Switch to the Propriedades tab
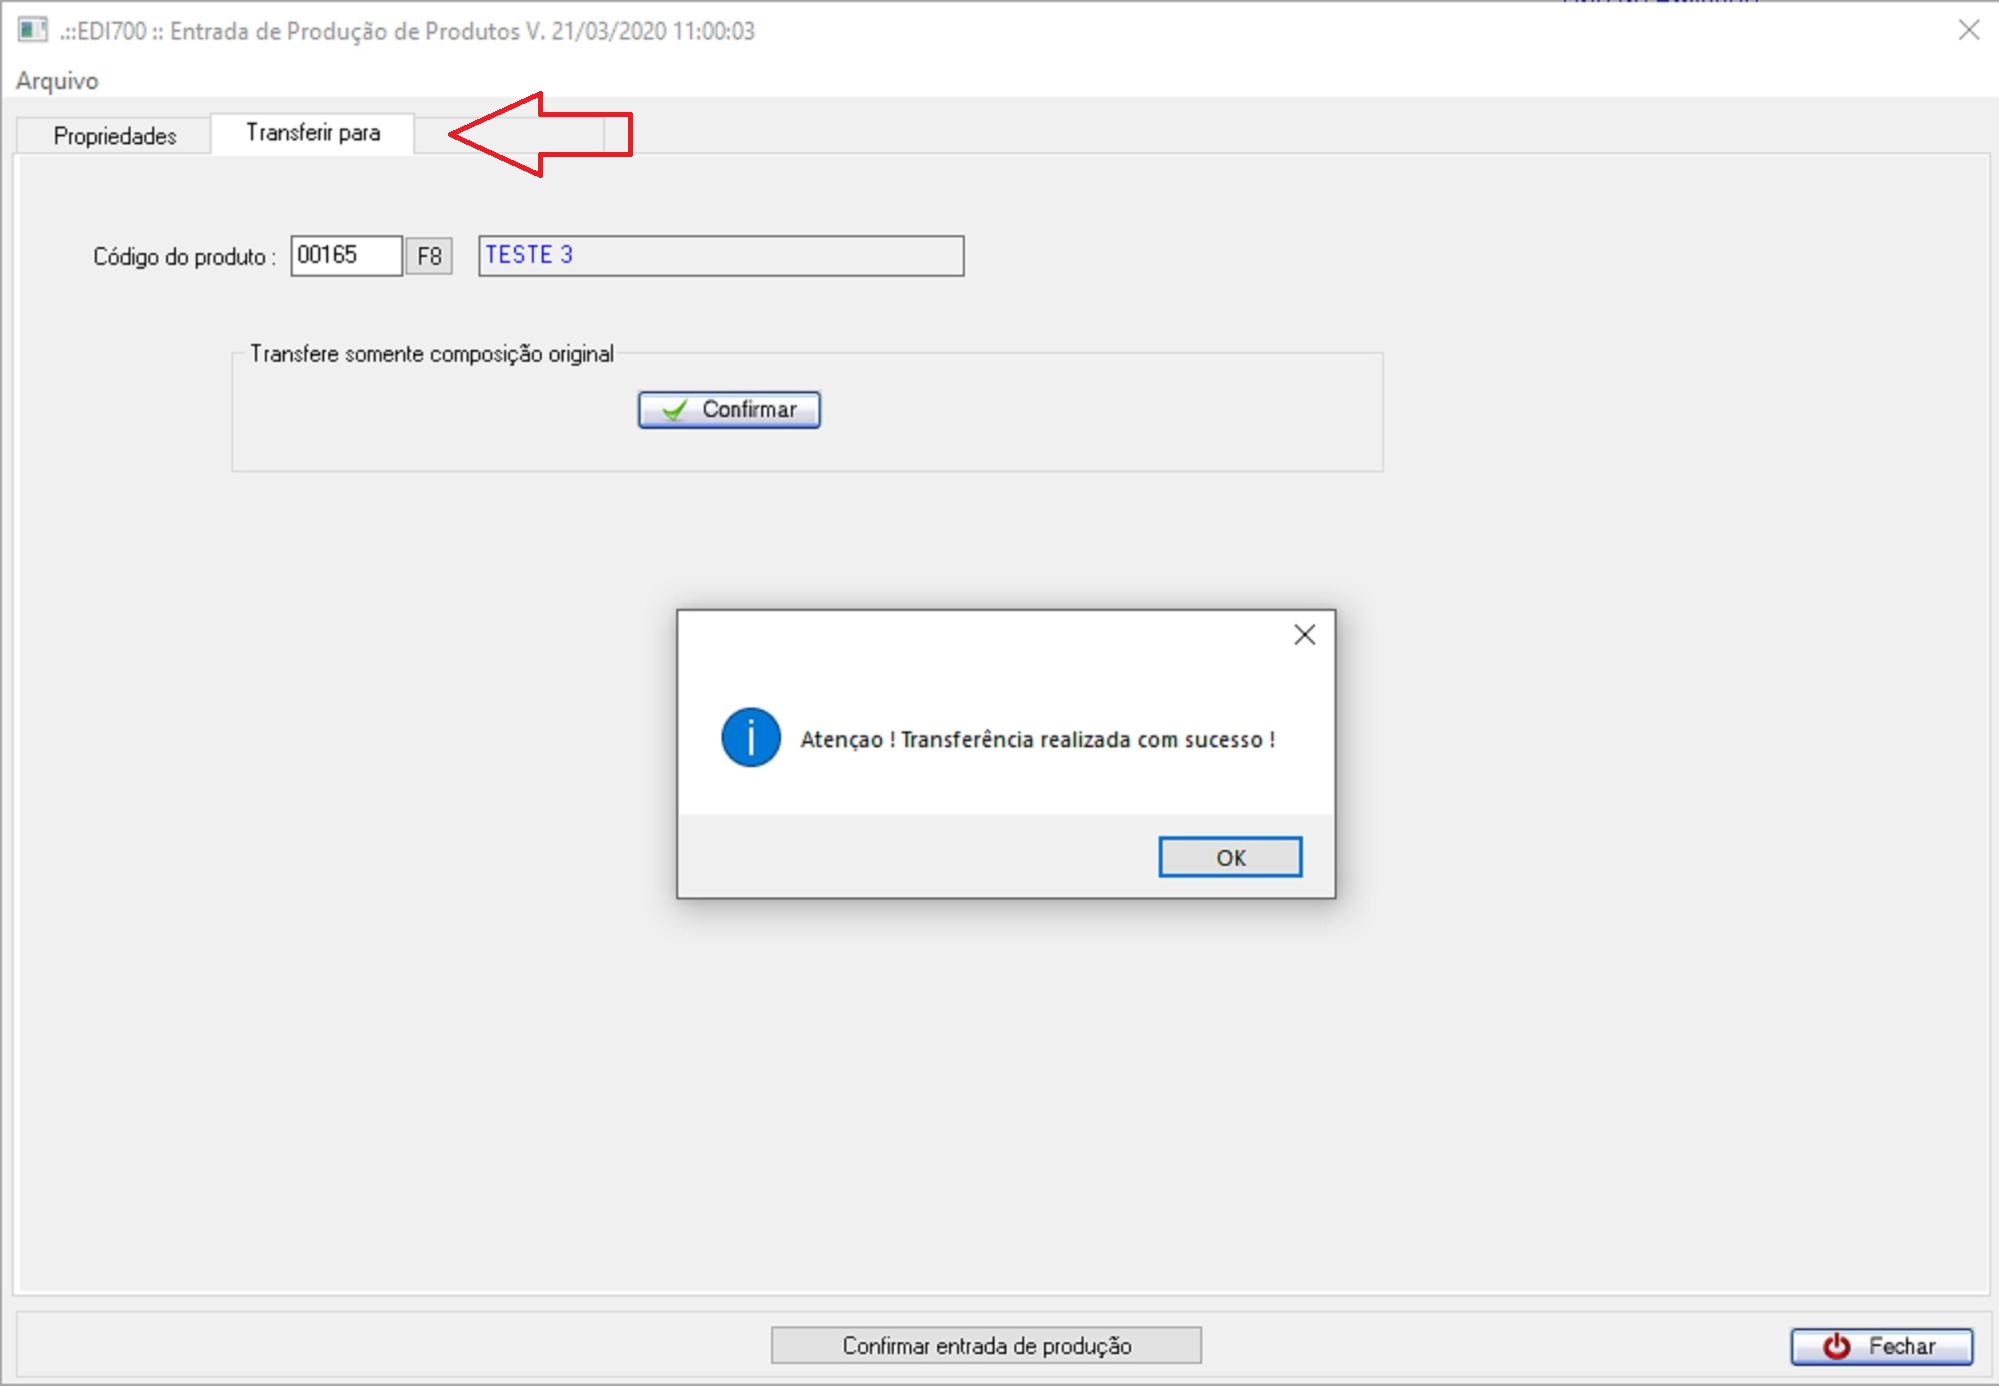This screenshot has width=1999, height=1386. [114, 136]
